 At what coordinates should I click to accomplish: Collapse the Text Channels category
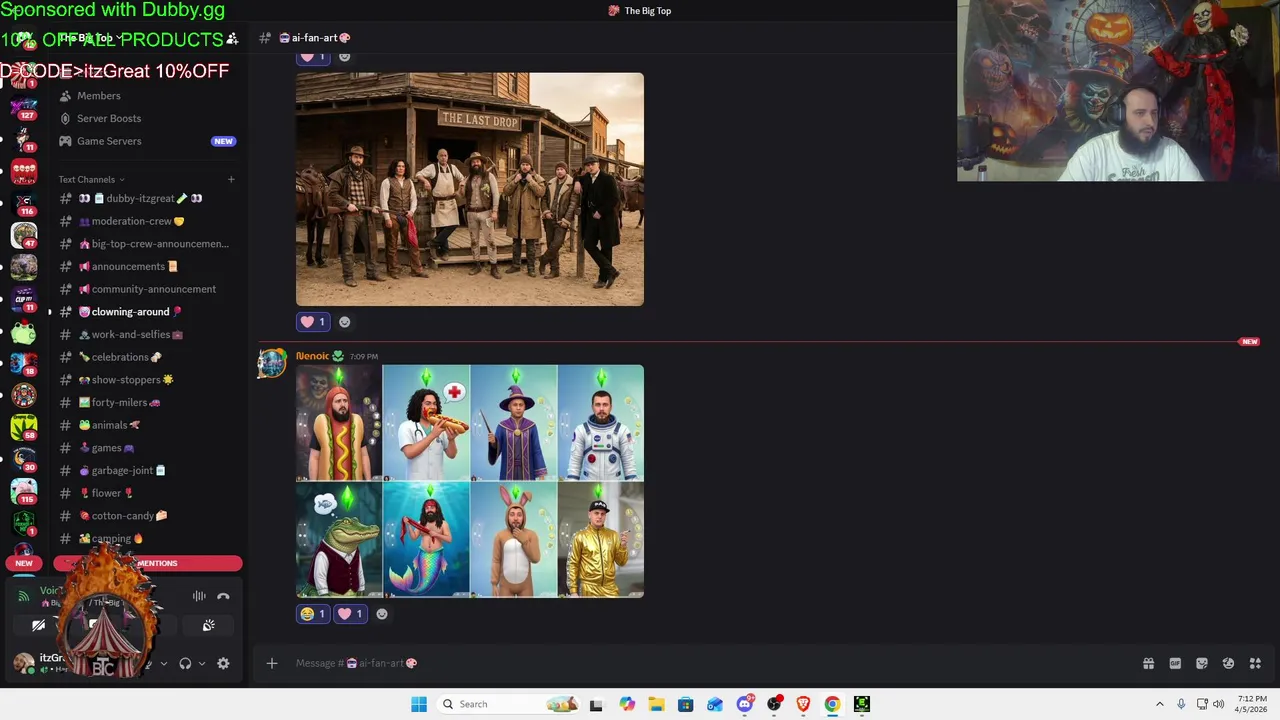[92, 179]
